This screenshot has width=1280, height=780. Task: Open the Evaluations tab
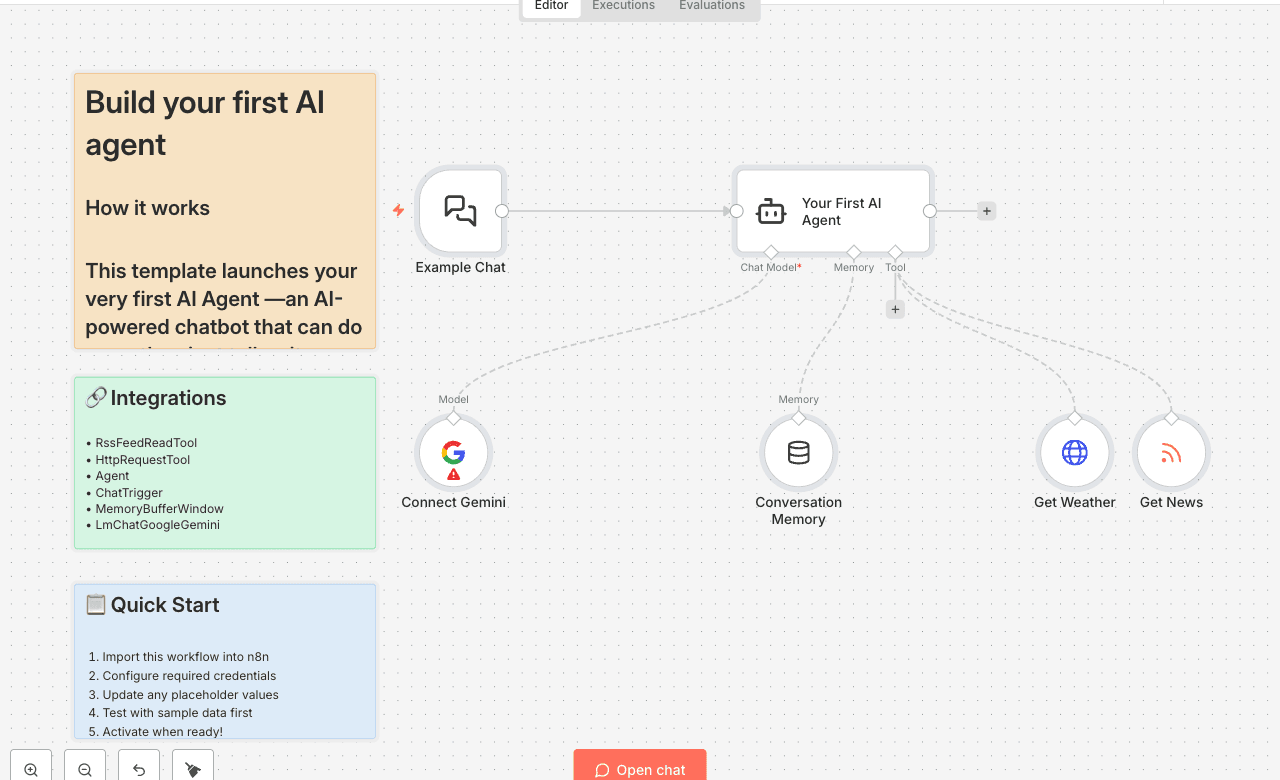[711, 6]
